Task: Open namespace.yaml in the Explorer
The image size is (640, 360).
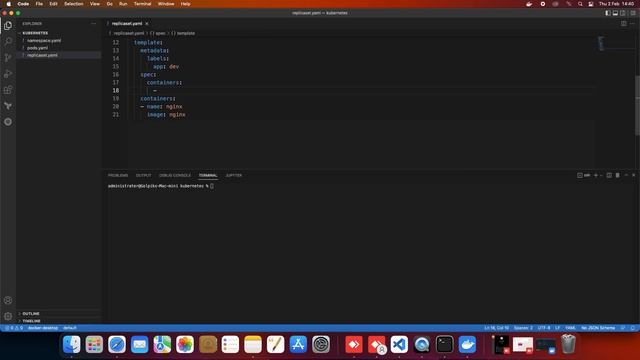Action: click(x=44, y=40)
